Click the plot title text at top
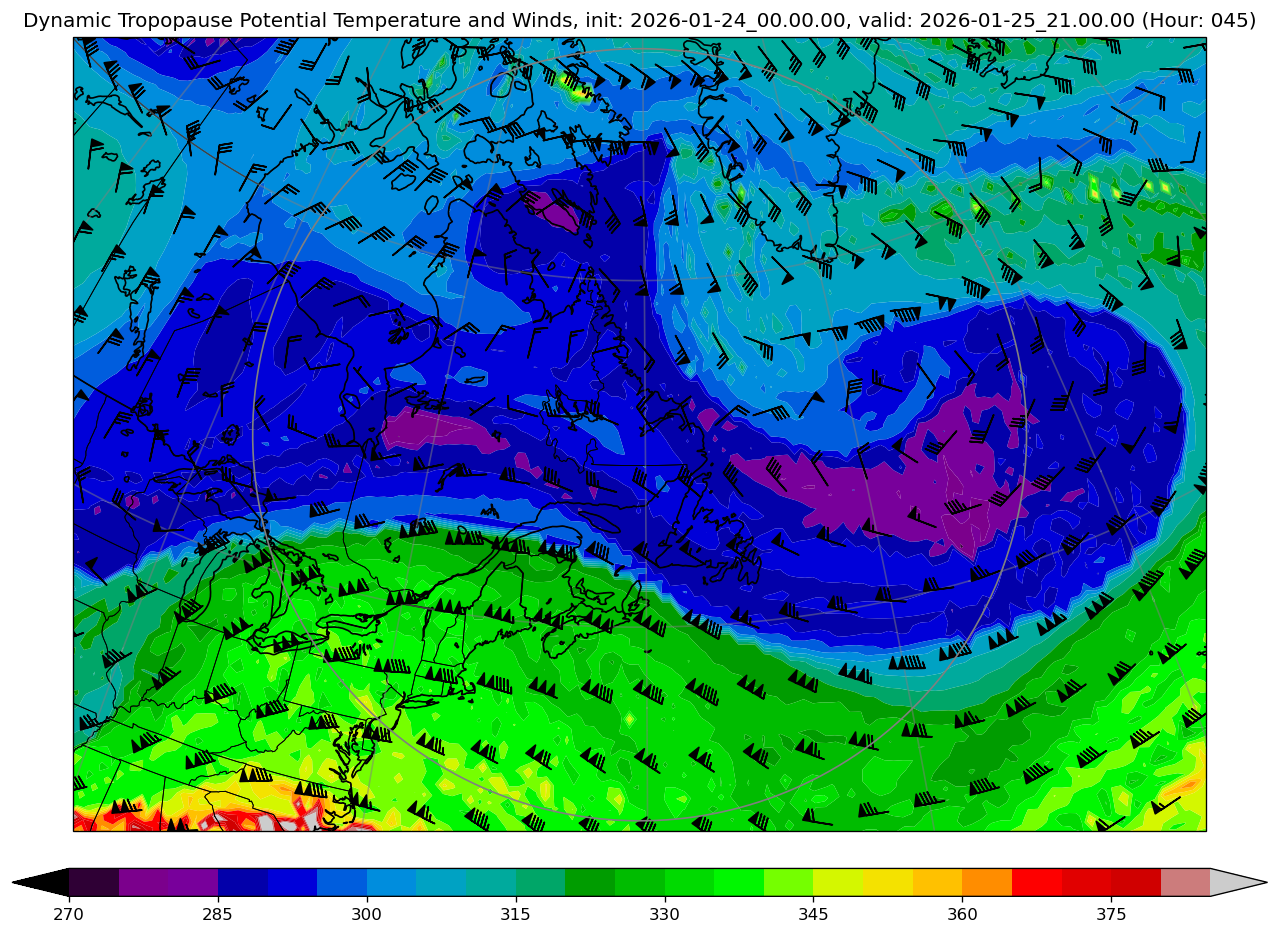The height and width of the screenshot is (935, 1279). (639, 20)
